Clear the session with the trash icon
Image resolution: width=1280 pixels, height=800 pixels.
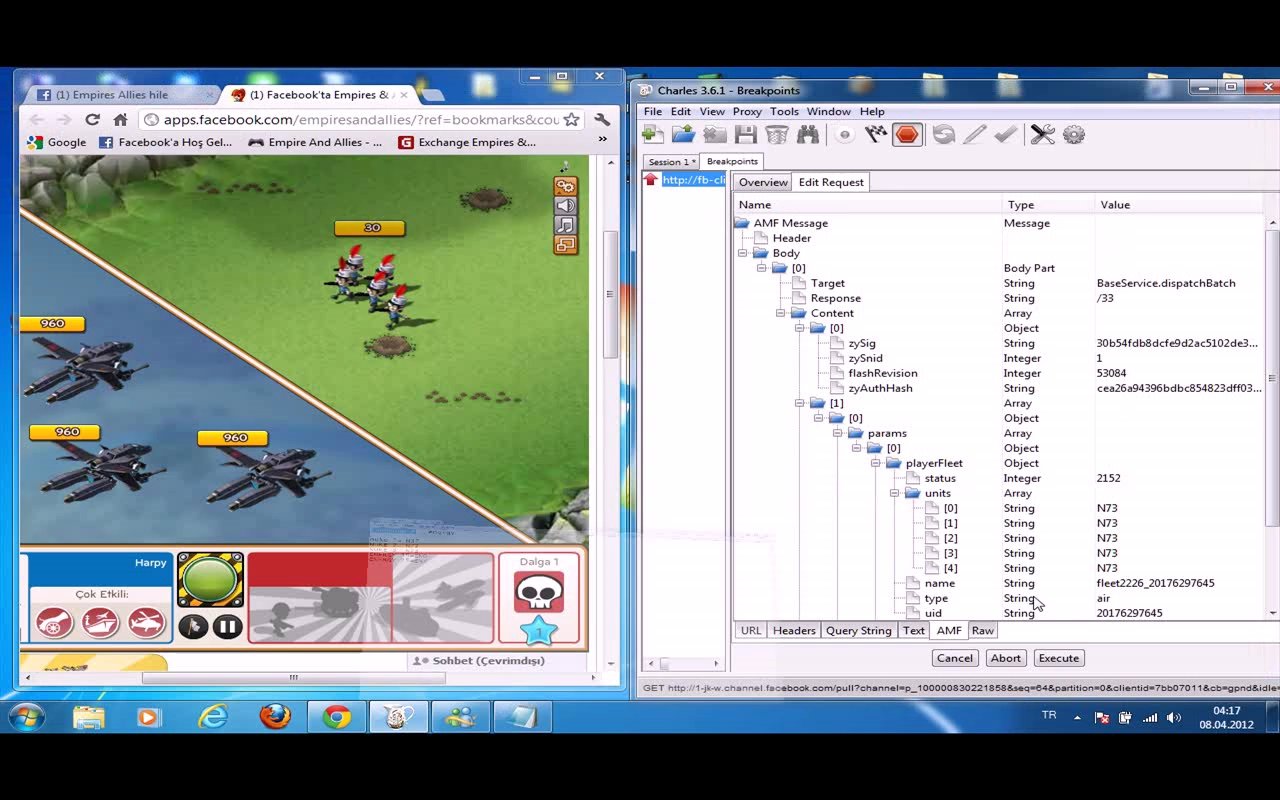tap(777, 135)
